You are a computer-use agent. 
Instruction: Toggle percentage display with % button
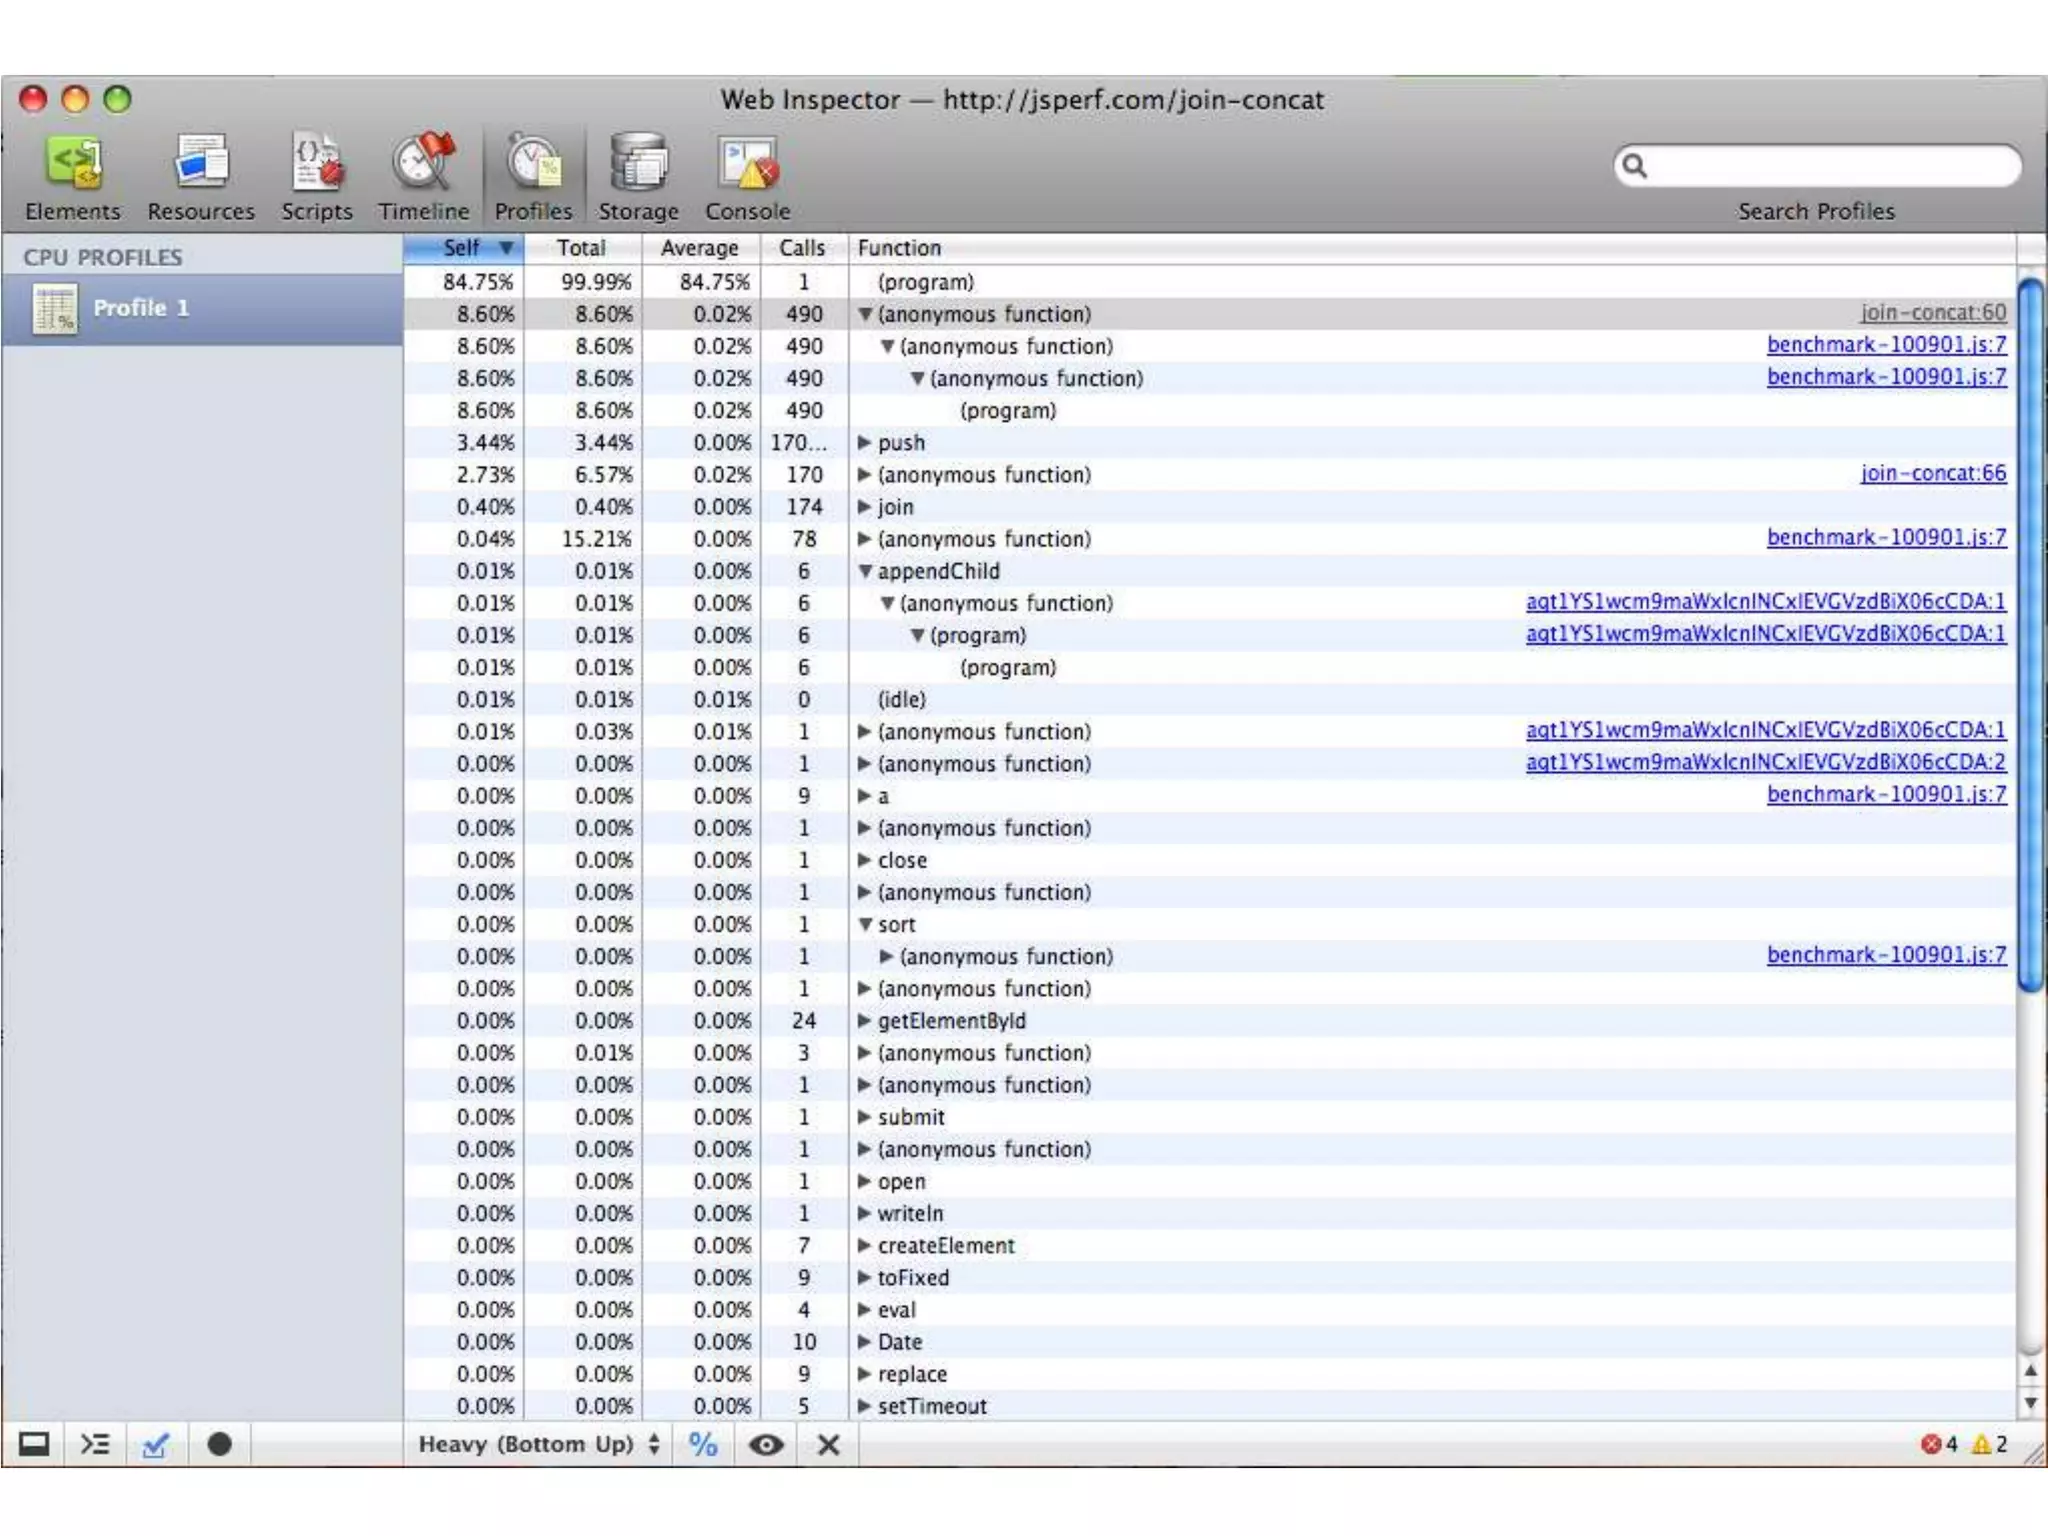pos(703,1444)
